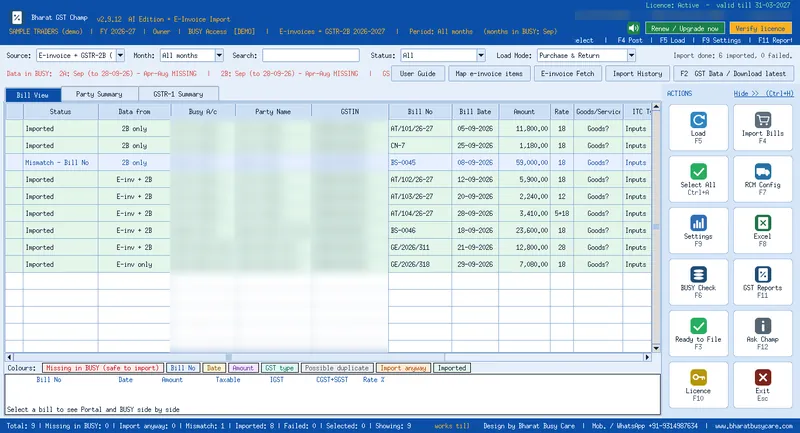Open Import Bills F4 cart icon
Screen dimensions: 800x433
[x=762, y=120]
